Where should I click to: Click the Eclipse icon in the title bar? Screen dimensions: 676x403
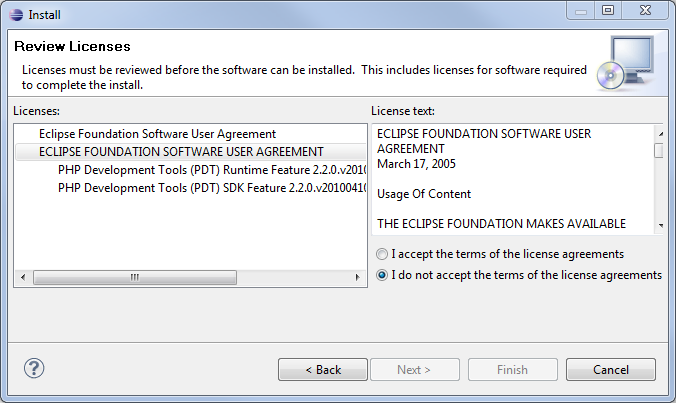(16, 15)
